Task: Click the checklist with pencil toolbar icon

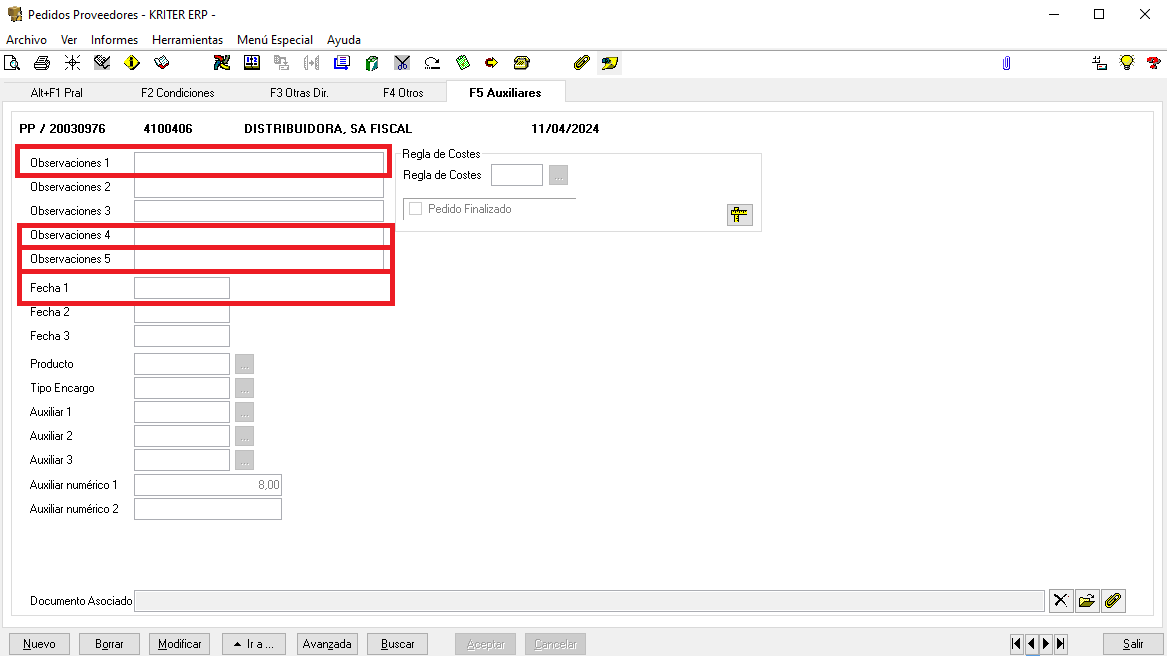Action: click(102, 63)
